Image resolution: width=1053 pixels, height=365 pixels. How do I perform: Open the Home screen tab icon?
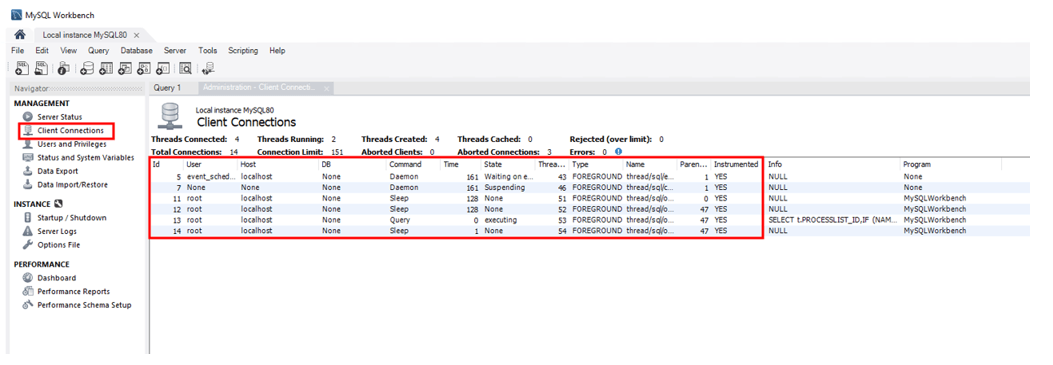click(x=19, y=35)
